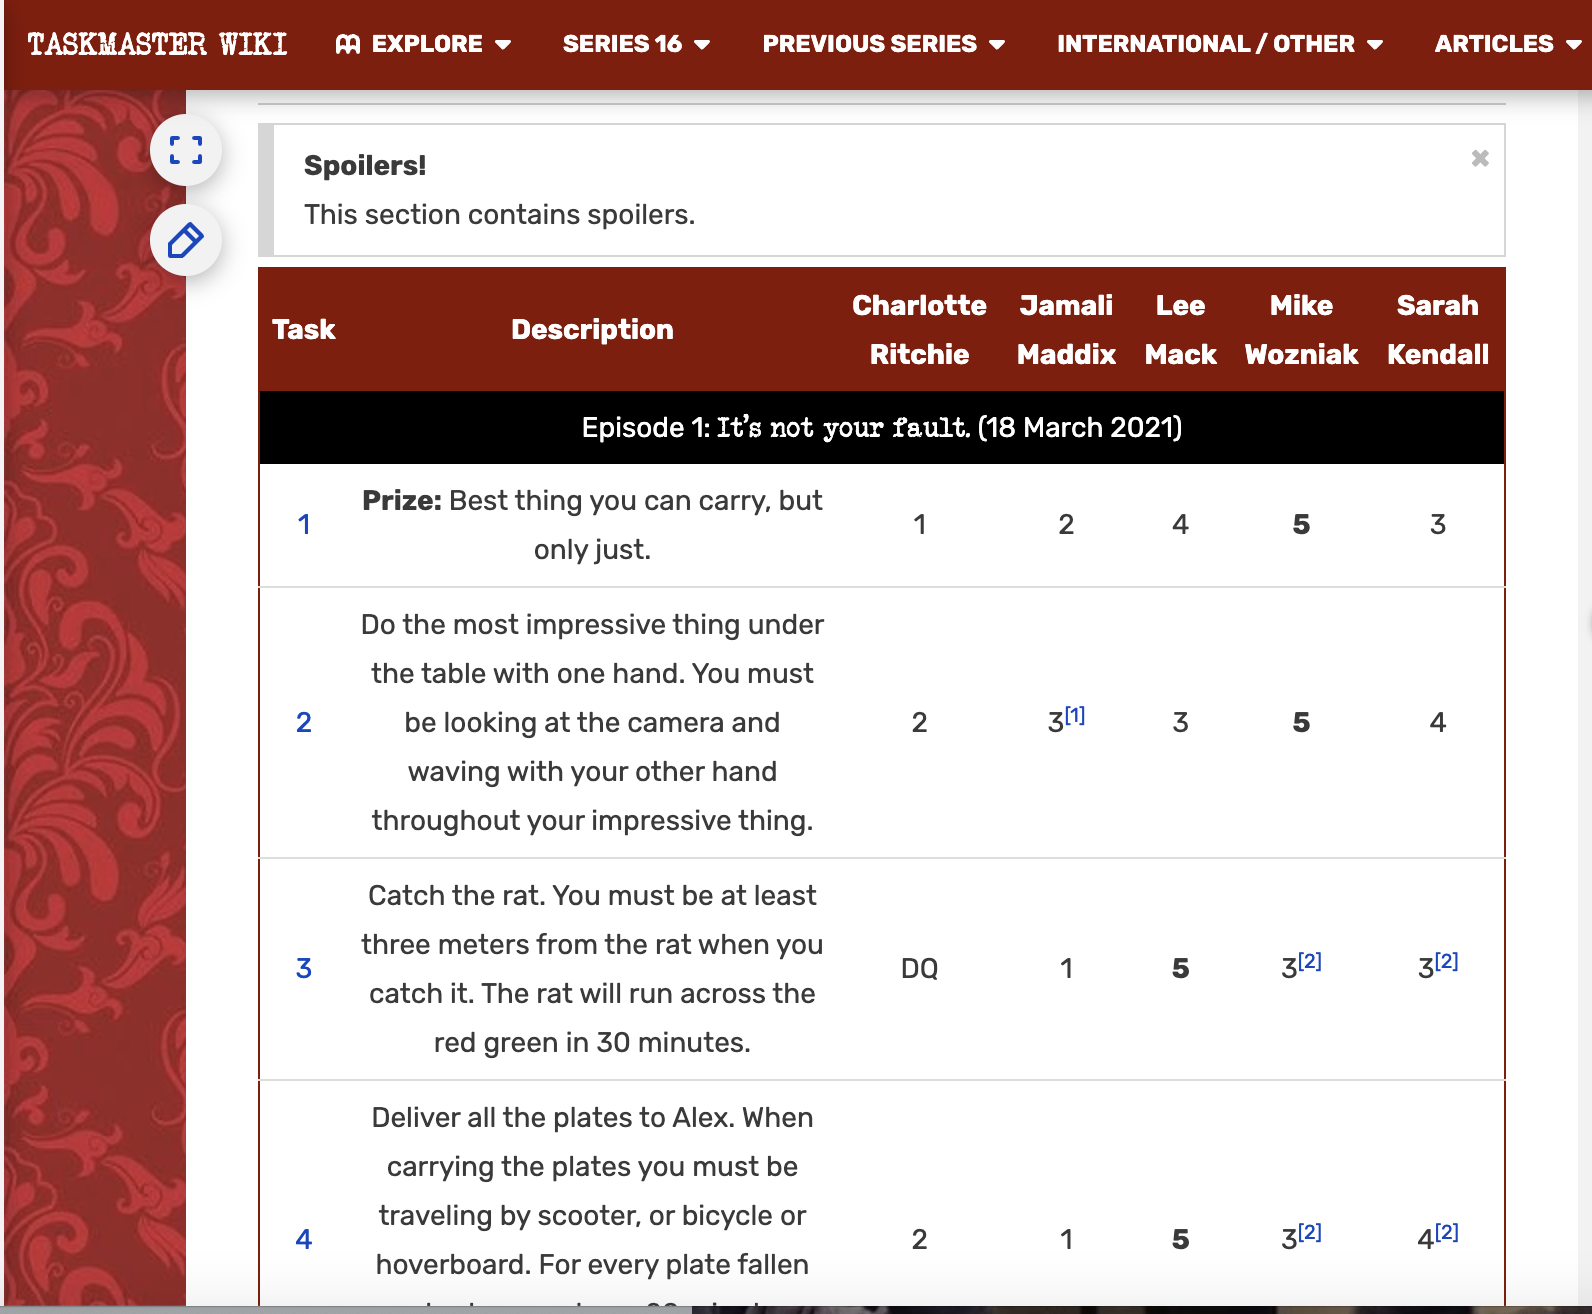The height and width of the screenshot is (1314, 1592).
Task: Open the Task 2 link
Action: coord(304,722)
